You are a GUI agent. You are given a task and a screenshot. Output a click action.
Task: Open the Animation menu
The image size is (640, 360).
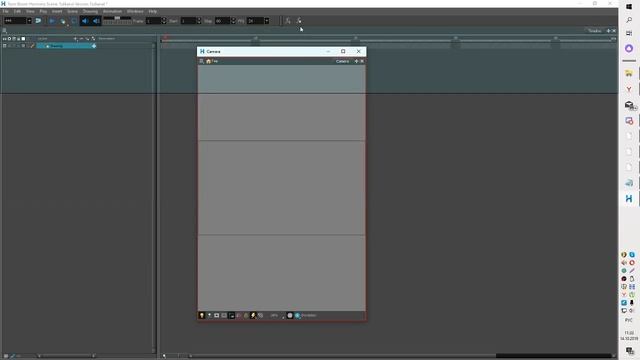[x=112, y=11]
